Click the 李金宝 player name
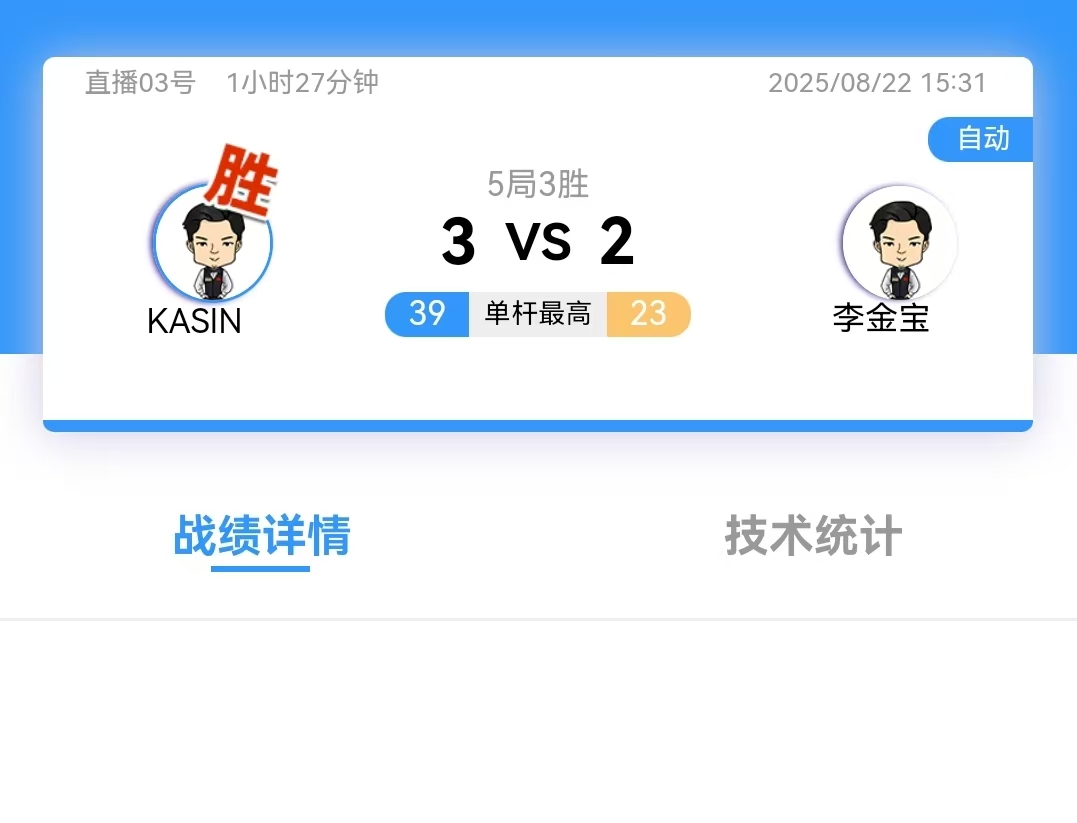Viewport: 1077px width, 823px height. 881,318
